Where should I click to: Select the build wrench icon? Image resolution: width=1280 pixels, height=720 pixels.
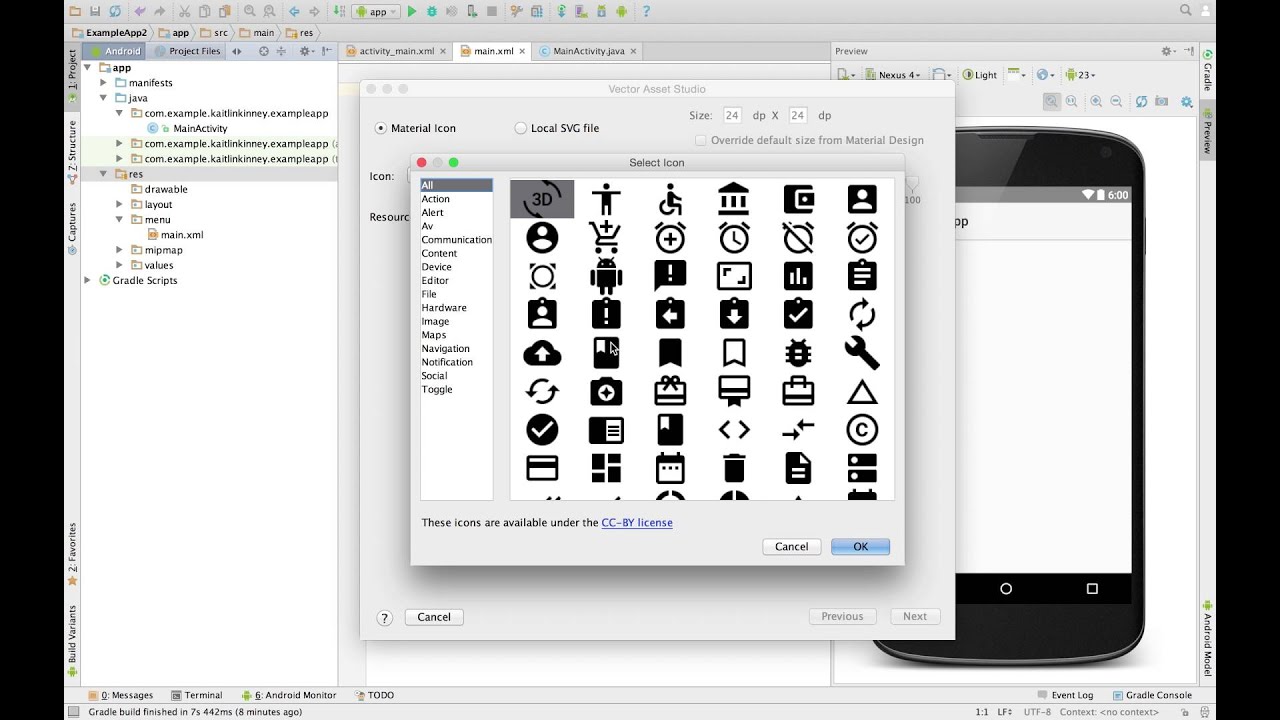861,352
